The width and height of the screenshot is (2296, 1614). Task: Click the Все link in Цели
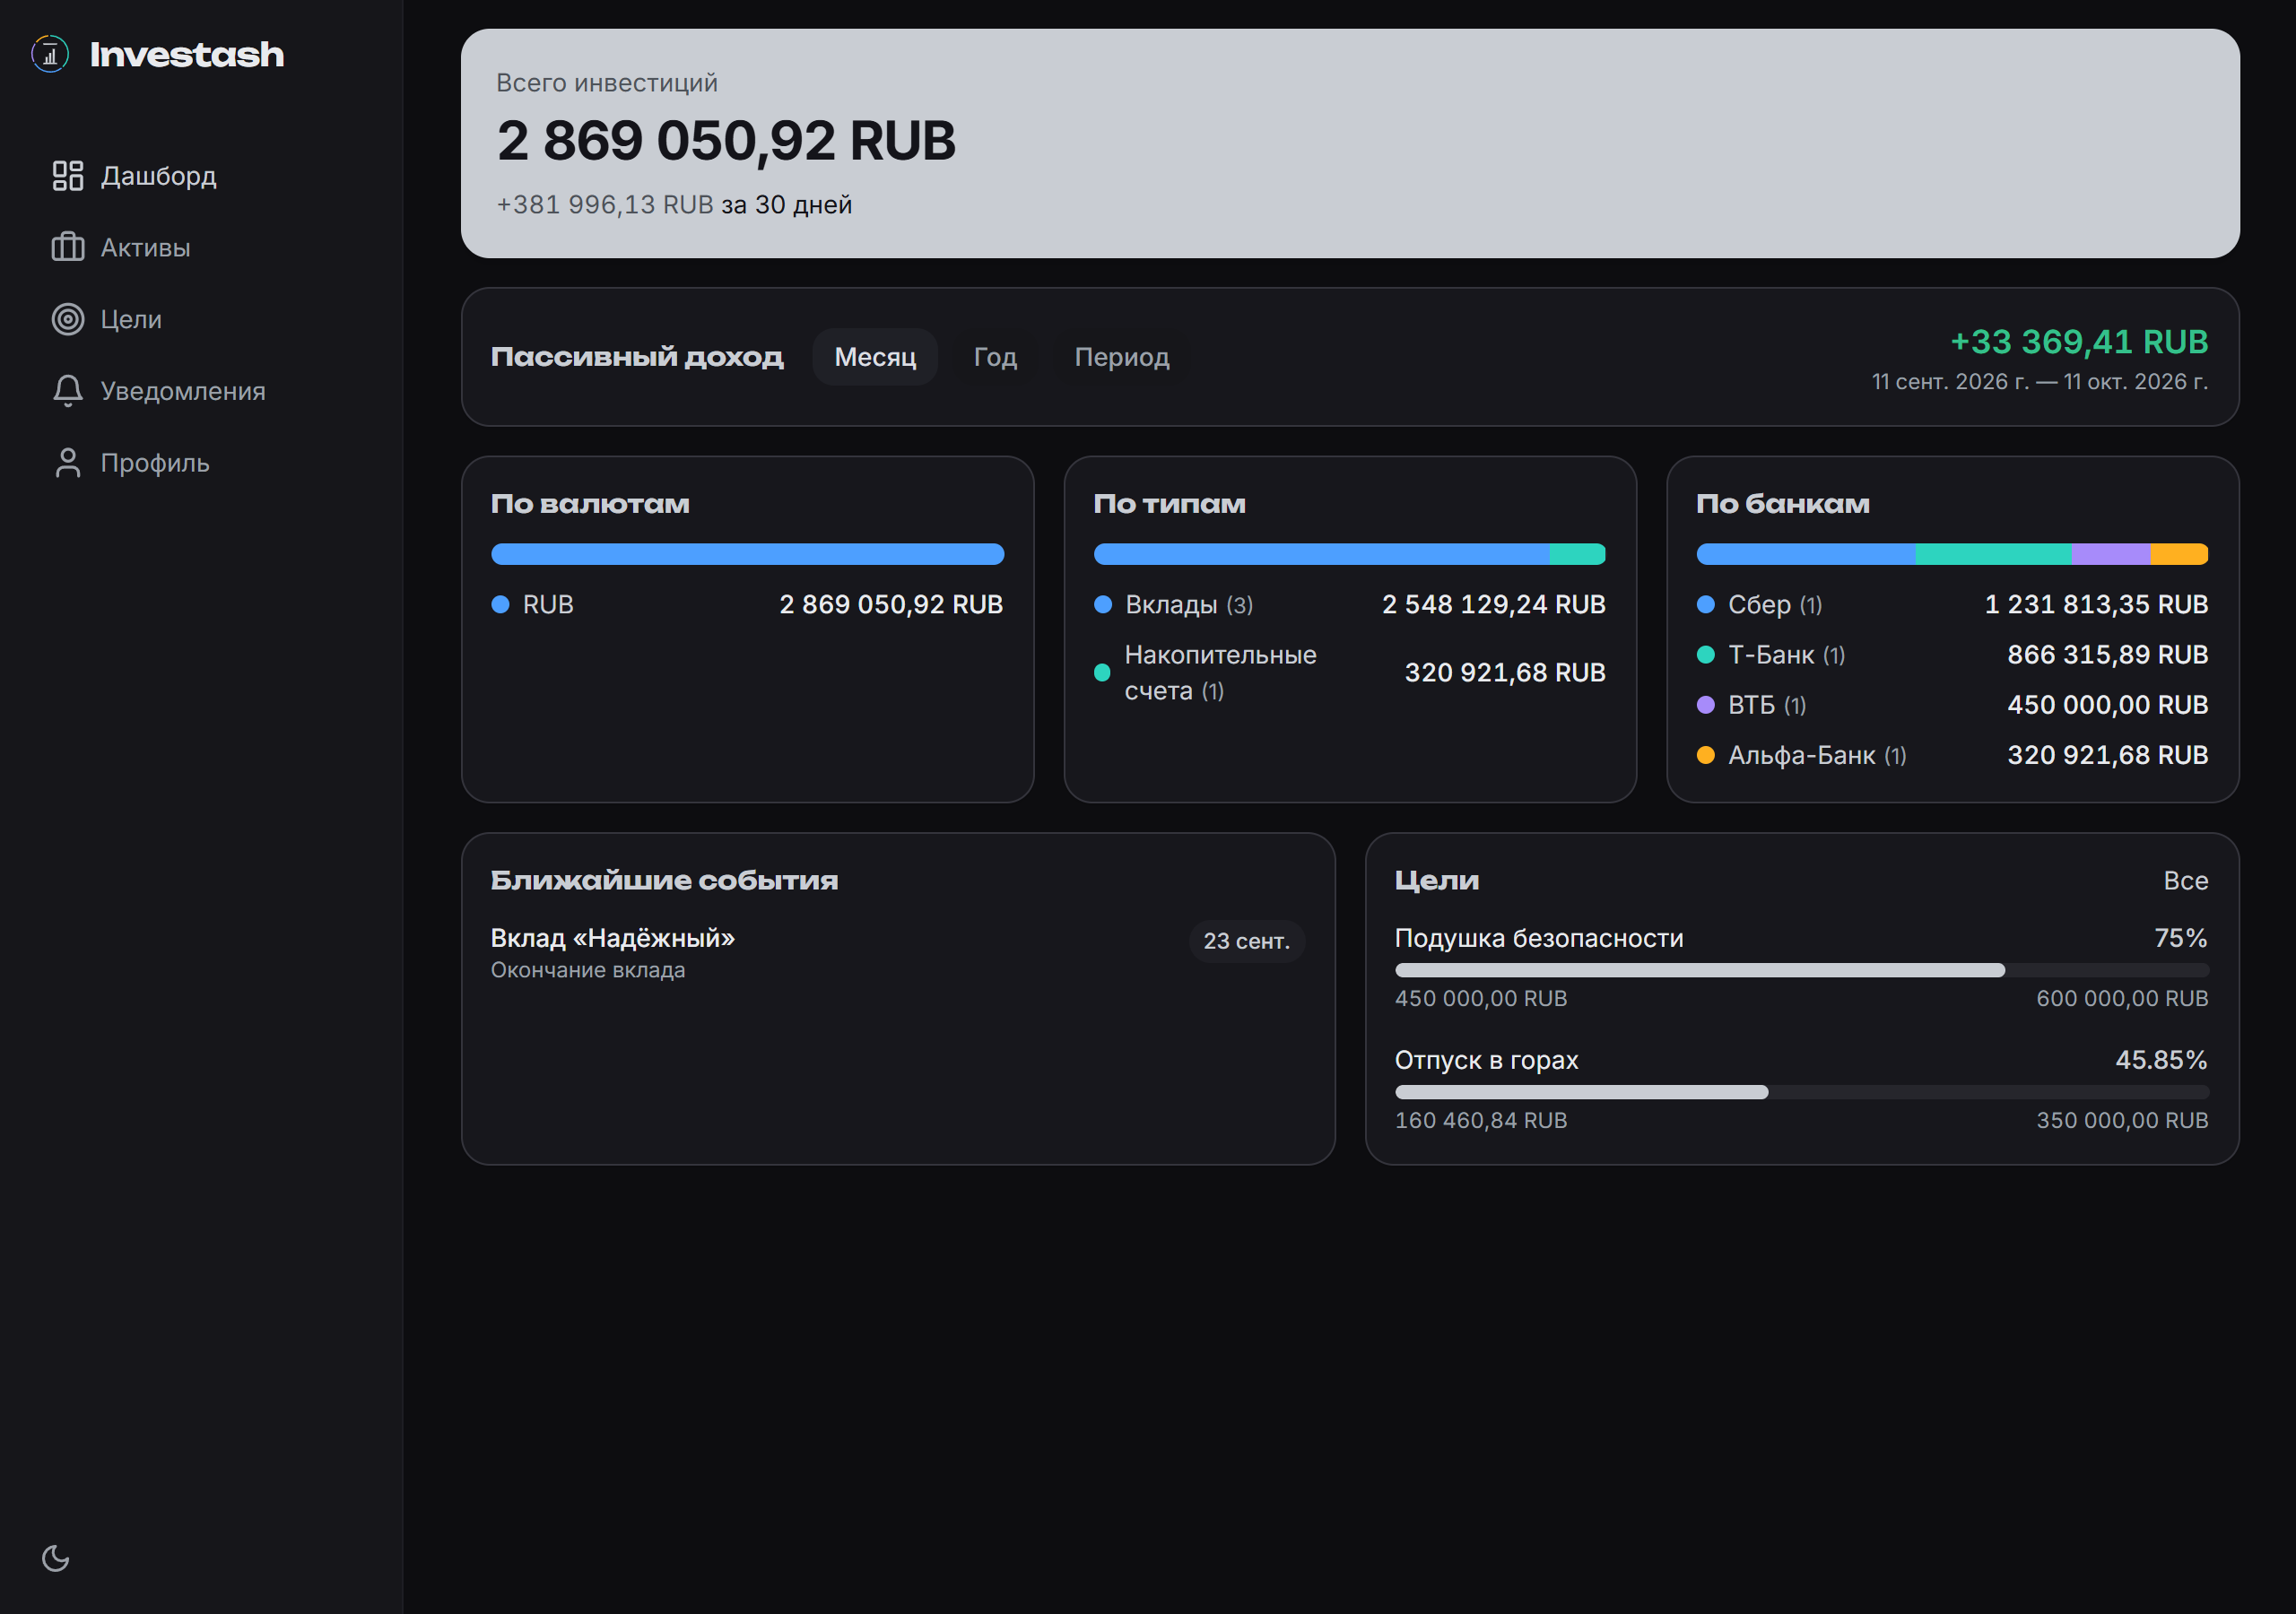coord(2185,881)
